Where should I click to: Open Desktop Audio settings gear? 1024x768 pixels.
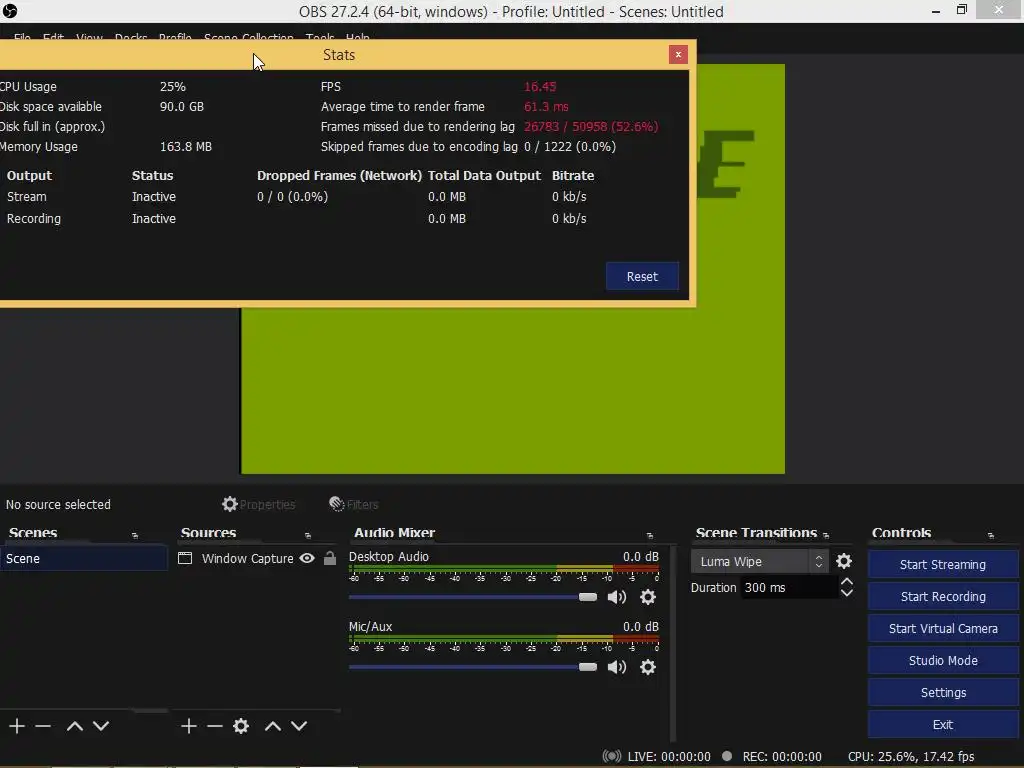tap(648, 597)
